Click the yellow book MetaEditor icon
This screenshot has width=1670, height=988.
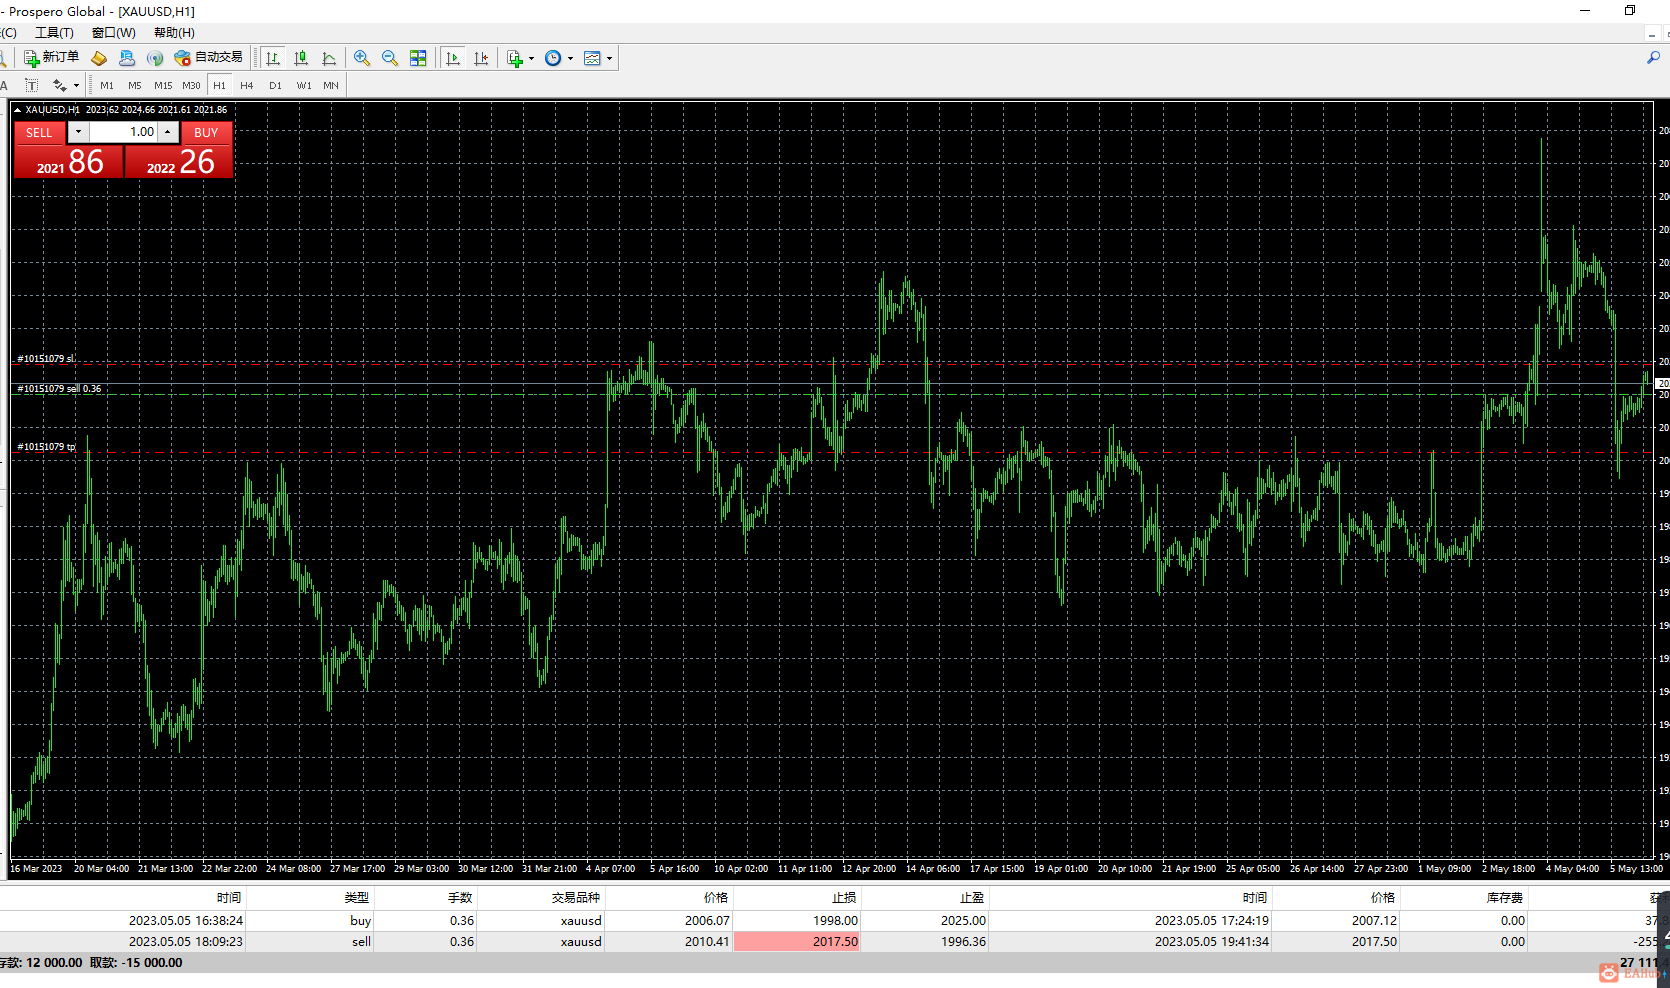(x=99, y=58)
